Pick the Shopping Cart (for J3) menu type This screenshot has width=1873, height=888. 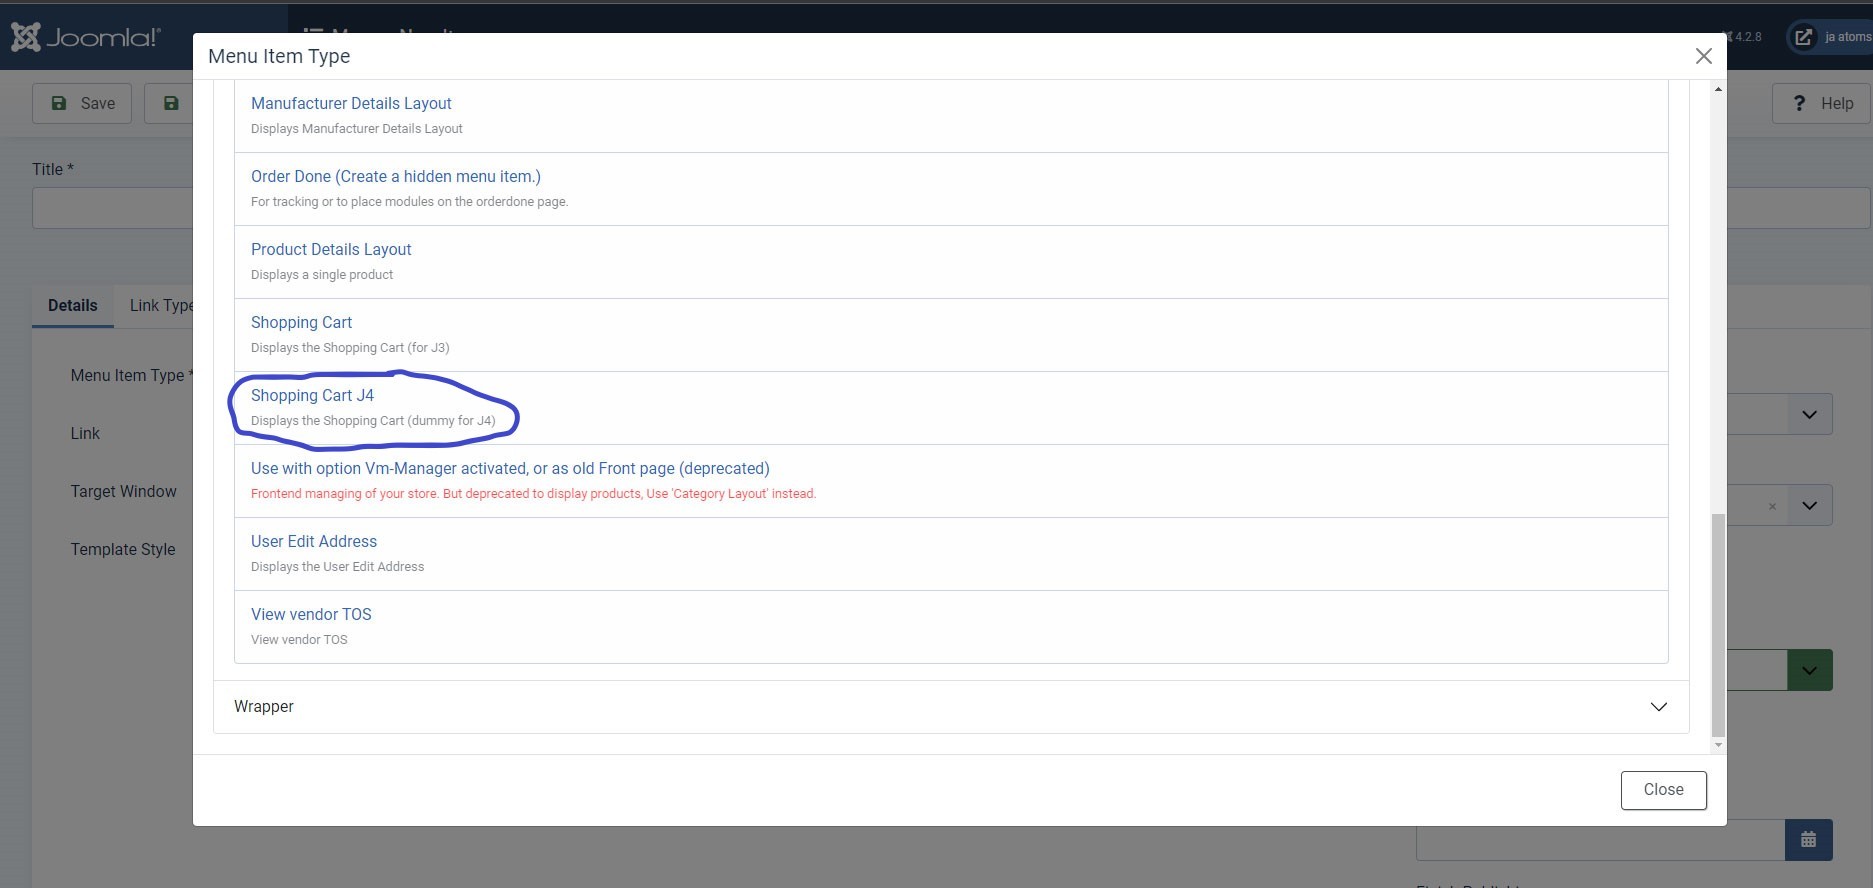tap(301, 322)
